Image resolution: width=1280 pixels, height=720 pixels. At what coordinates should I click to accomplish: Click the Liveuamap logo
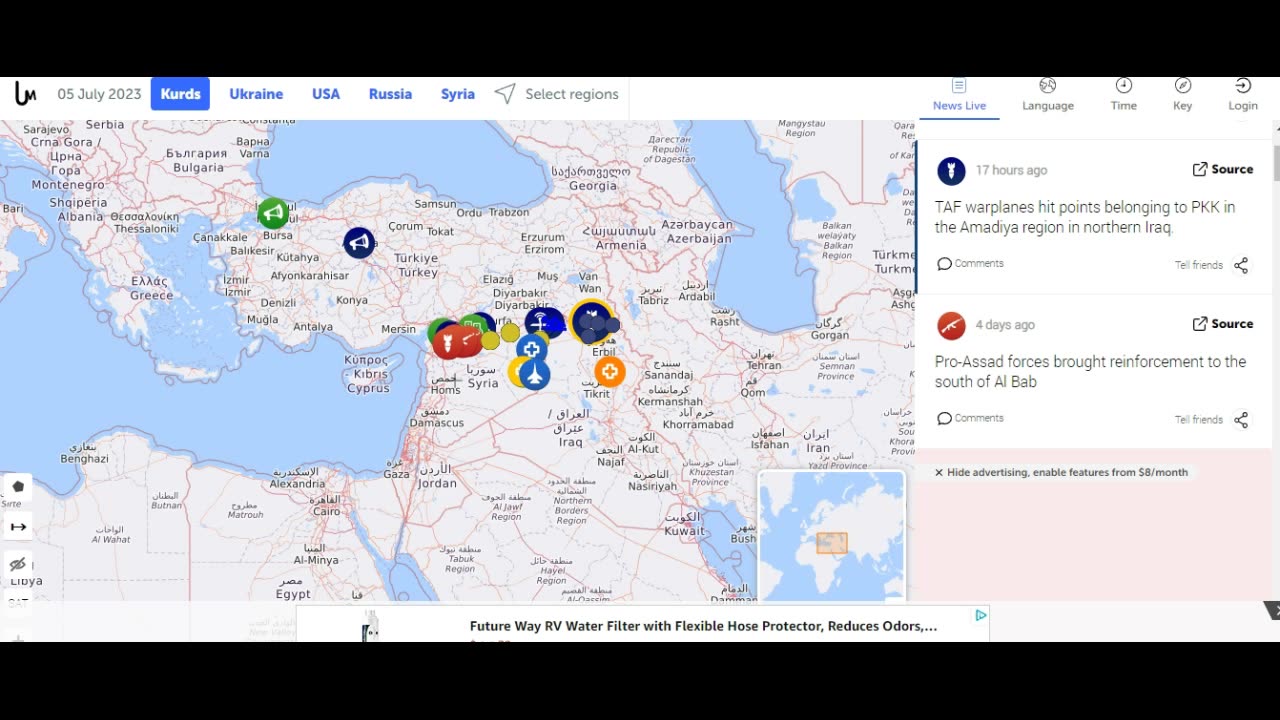point(26,94)
